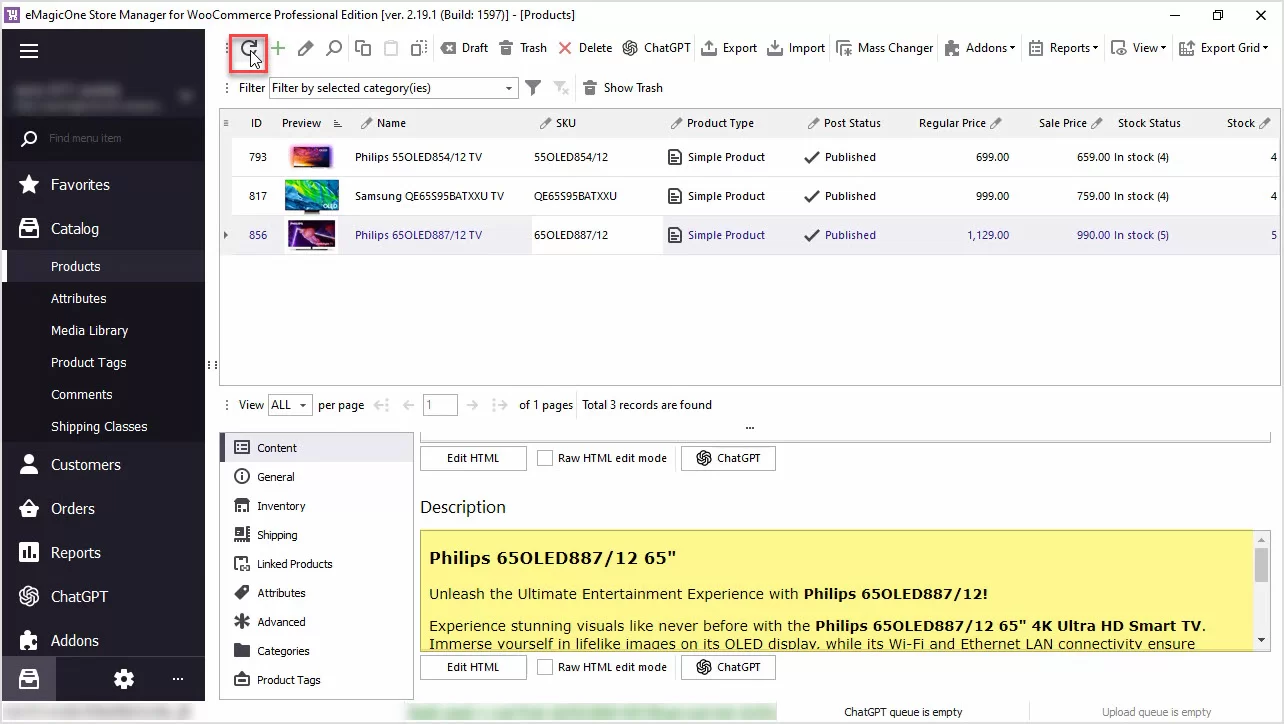Click the Copy product icon
Screen dimensions: 1284x724
point(363,48)
